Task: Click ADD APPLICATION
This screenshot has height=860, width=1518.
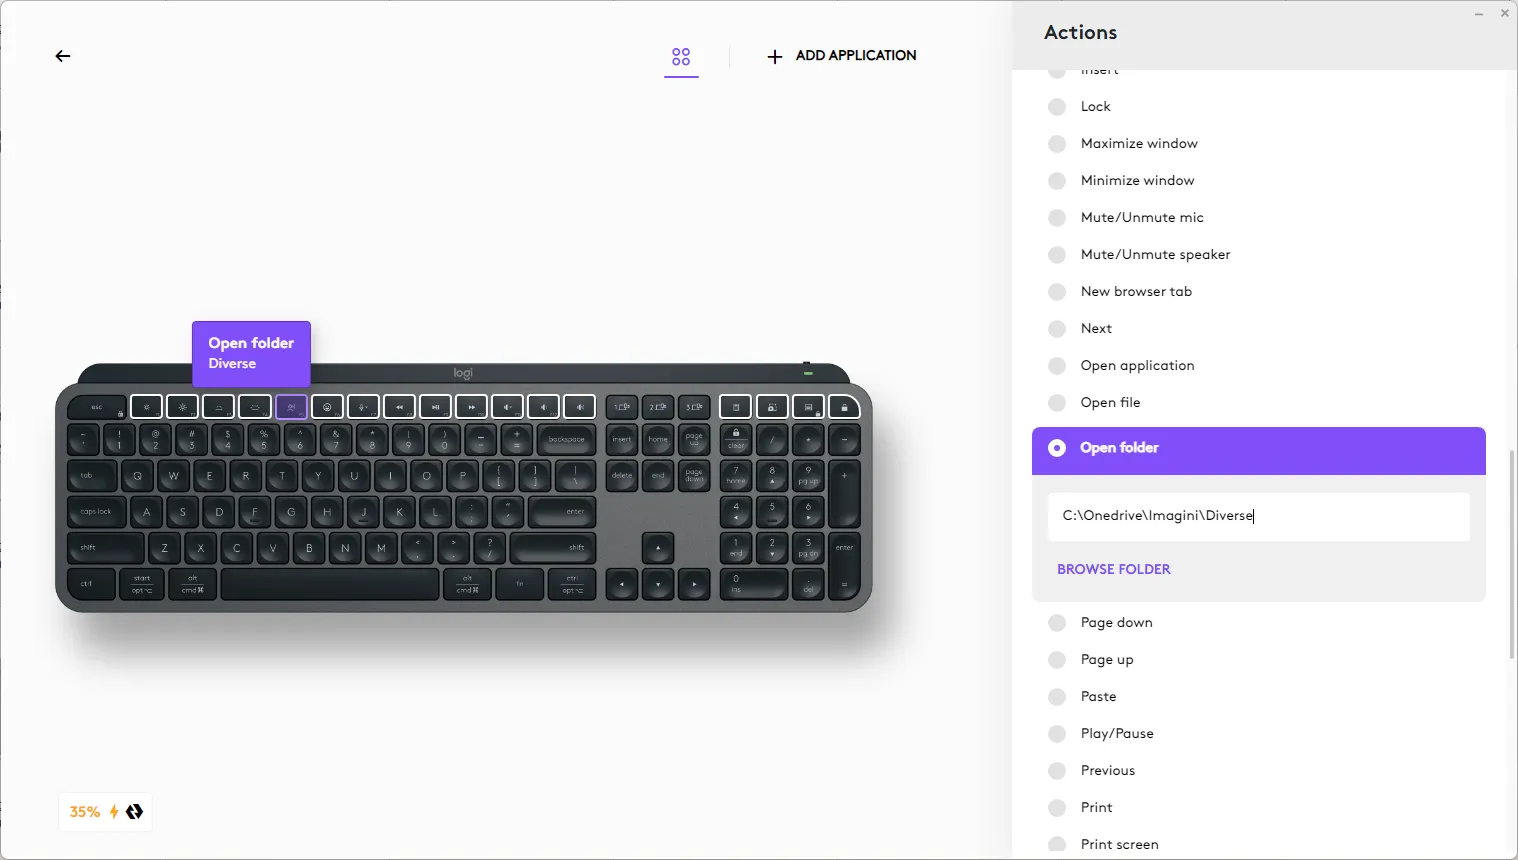Action: pyautogui.click(x=841, y=56)
